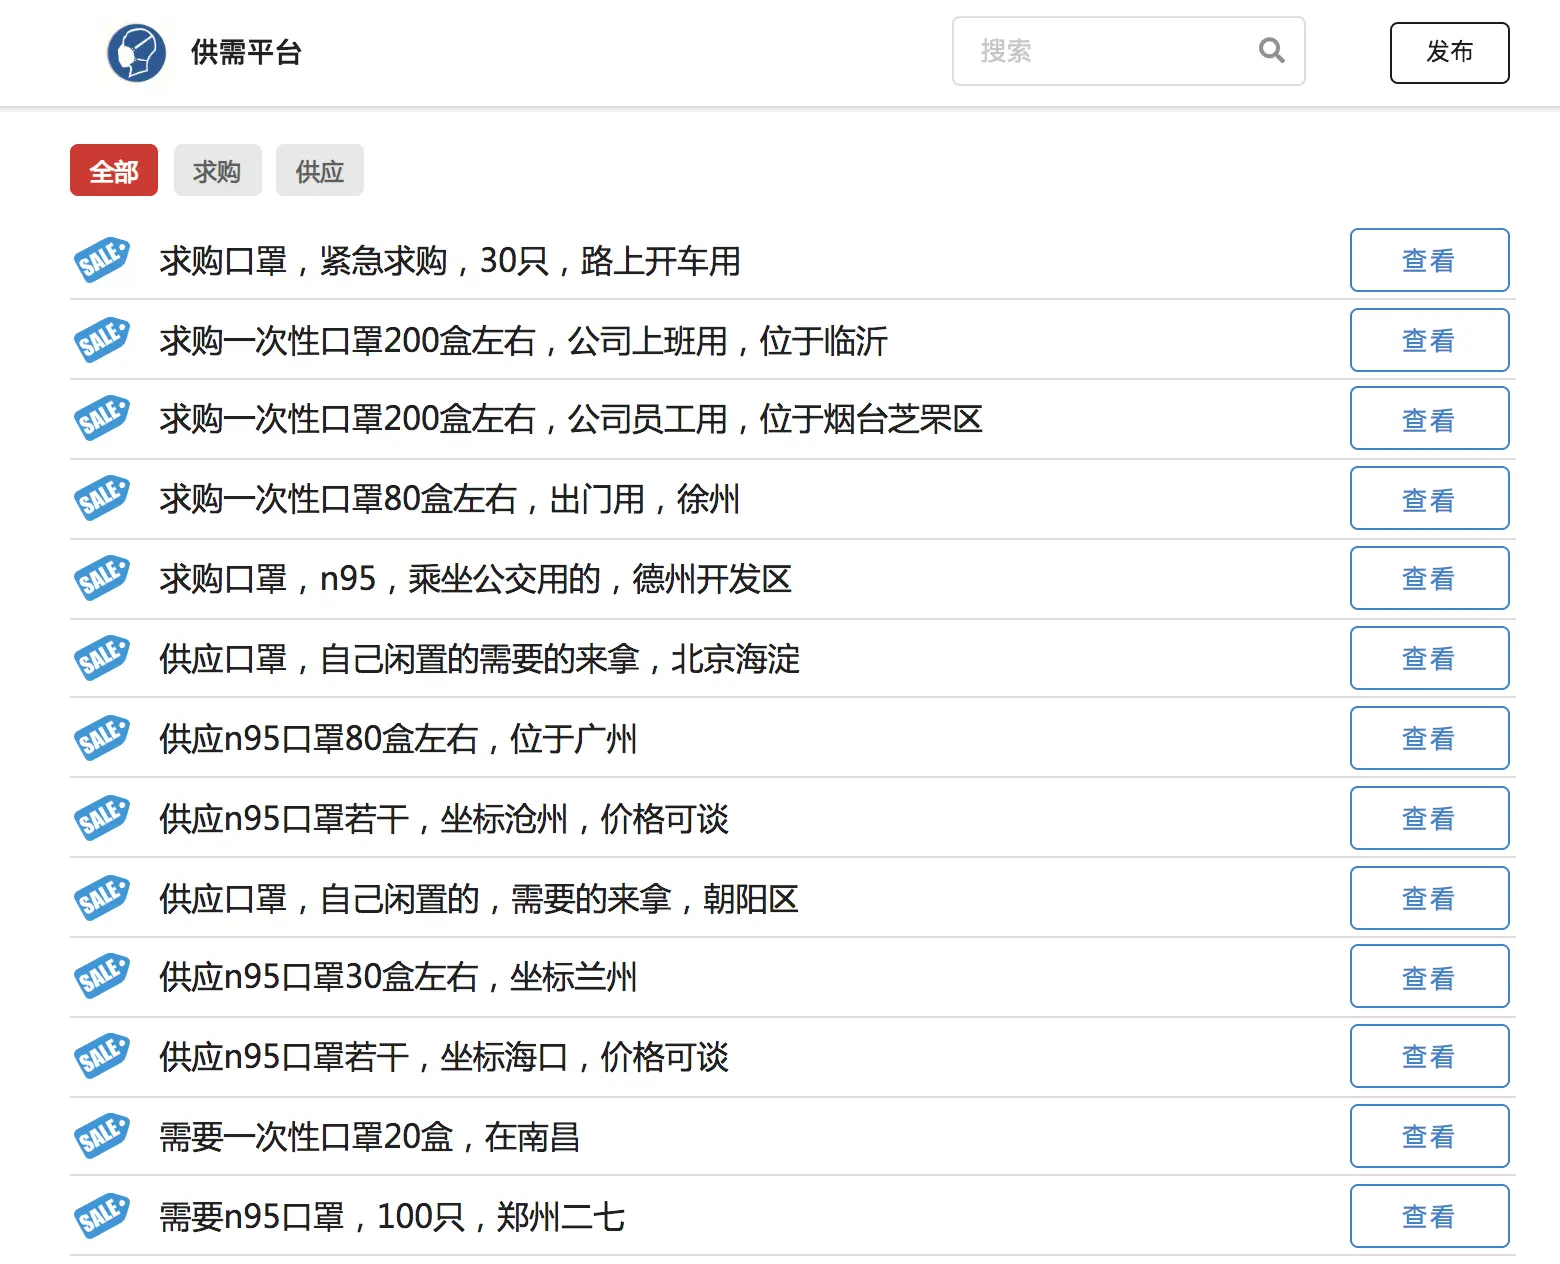This screenshot has height=1264, width=1560.
Task: Open post 求购一次性口罩80盒左右，出门用，徐州
Action: pos(450,499)
